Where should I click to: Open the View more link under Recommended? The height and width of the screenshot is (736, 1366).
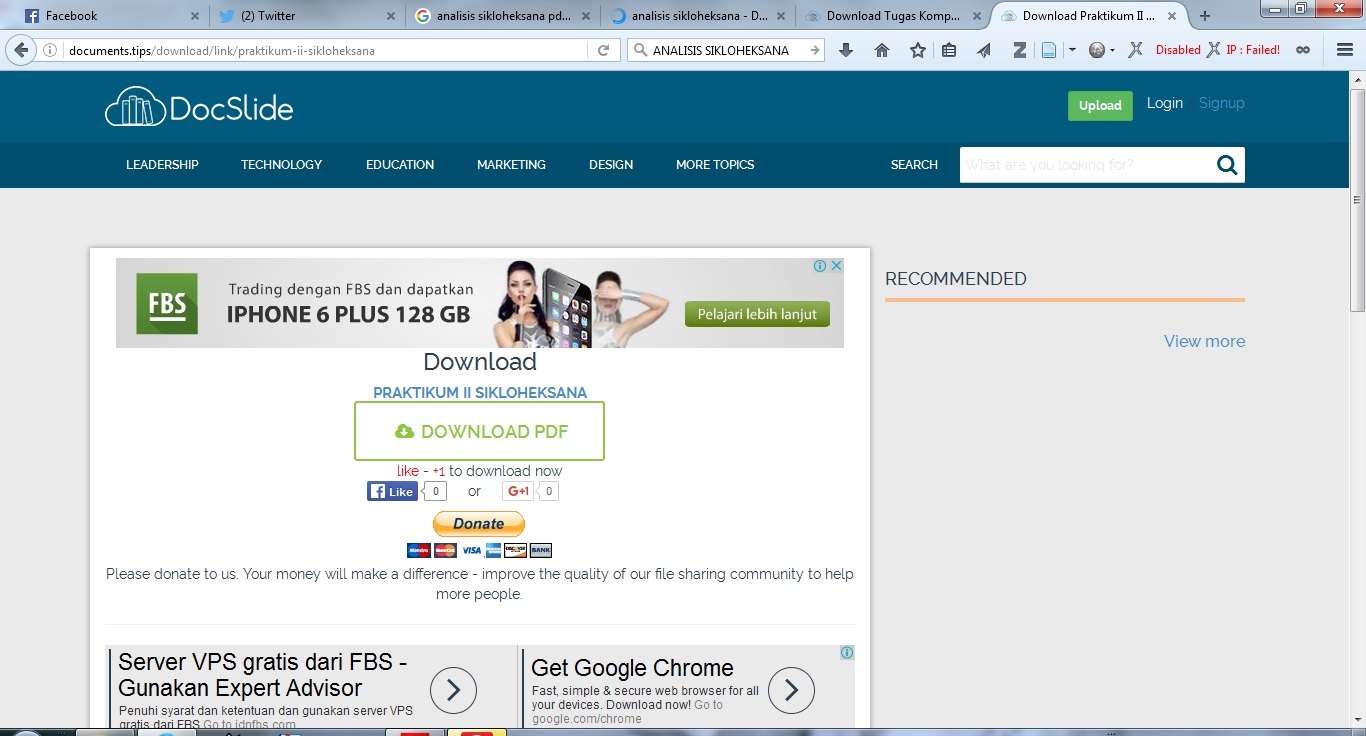tap(1204, 341)
